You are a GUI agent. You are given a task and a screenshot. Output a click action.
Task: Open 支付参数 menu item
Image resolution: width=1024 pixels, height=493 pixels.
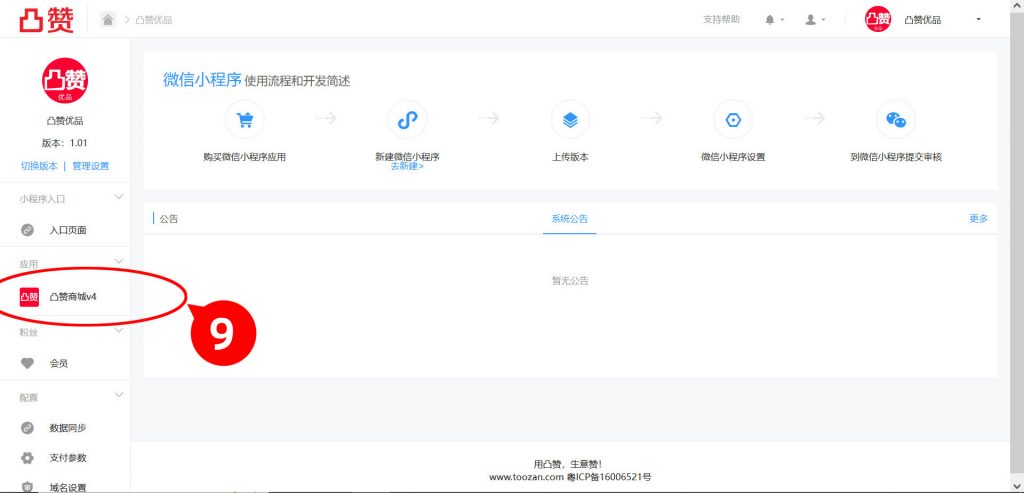coord(68,458)
